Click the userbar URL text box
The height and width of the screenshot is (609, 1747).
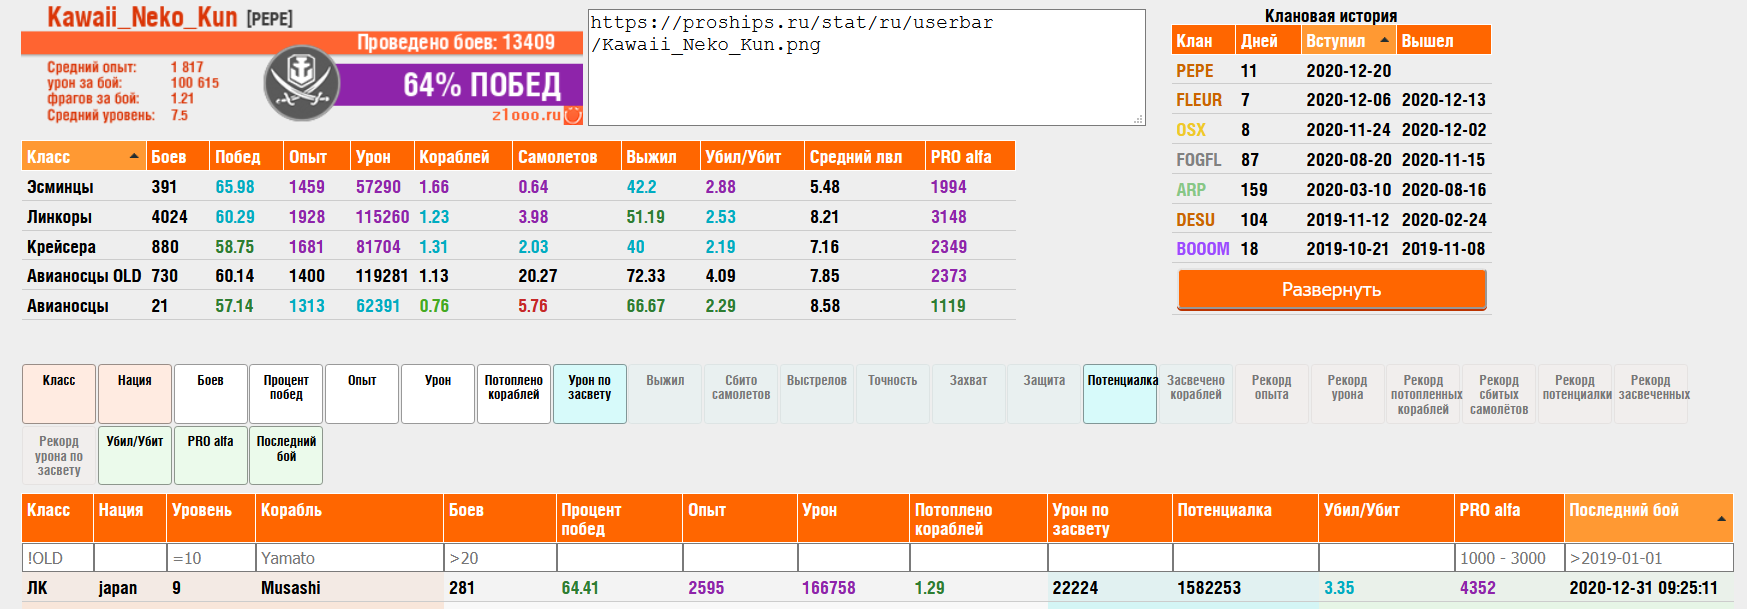pos(867,68)
